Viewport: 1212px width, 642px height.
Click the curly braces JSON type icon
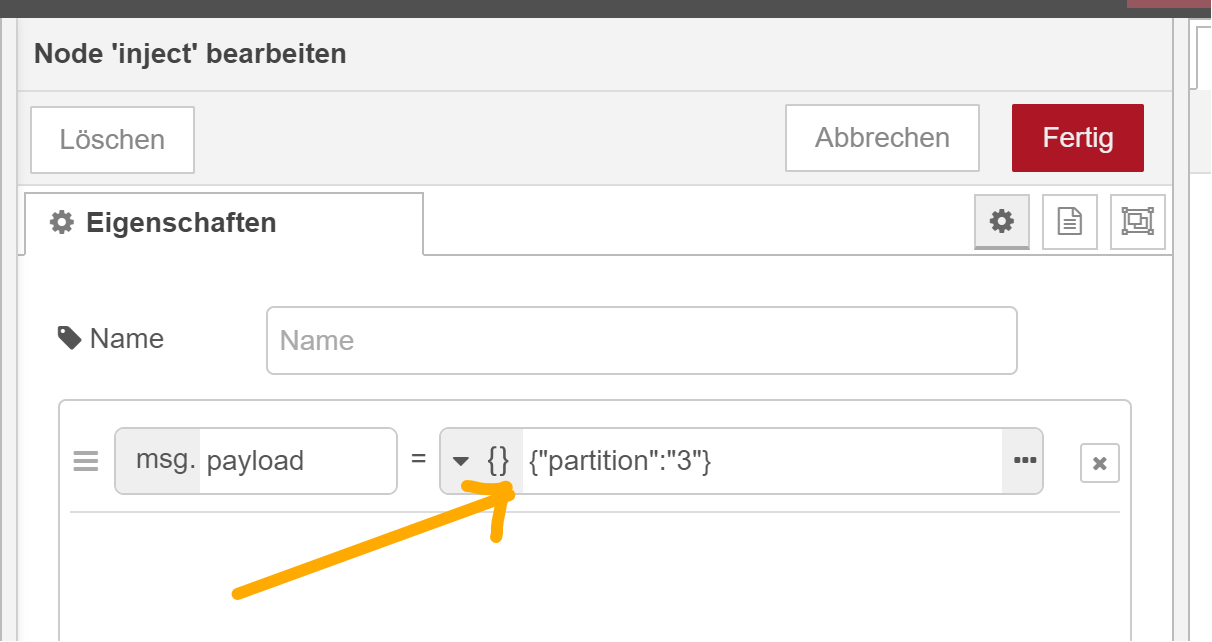[498, 461]
